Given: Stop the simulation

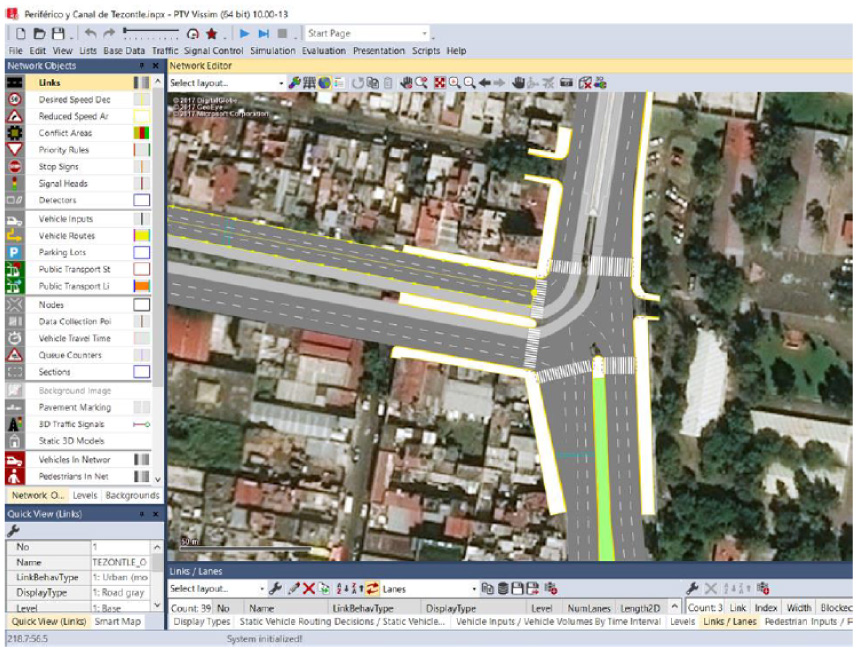Looking at the screenshot, I should pos(283,34).
